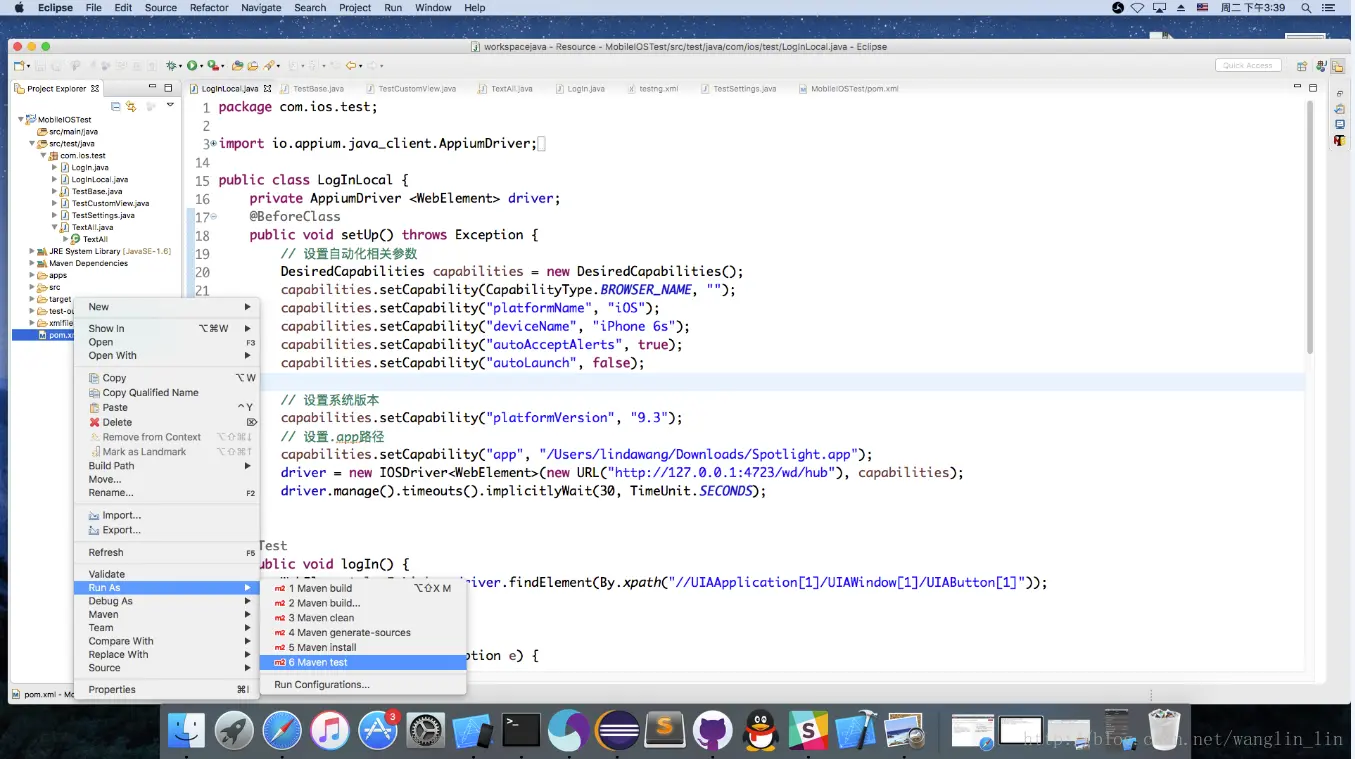Click Collapse All in Project Explorer
Screen dimensions: 1355x759
coord(115,106)
